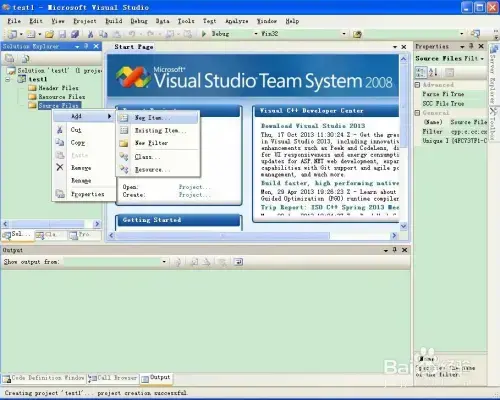Image resolution: width=500 pixels, height=400 pixels.
Task: Open the Win32 platform dropdown
Action: tap(344, 34)
